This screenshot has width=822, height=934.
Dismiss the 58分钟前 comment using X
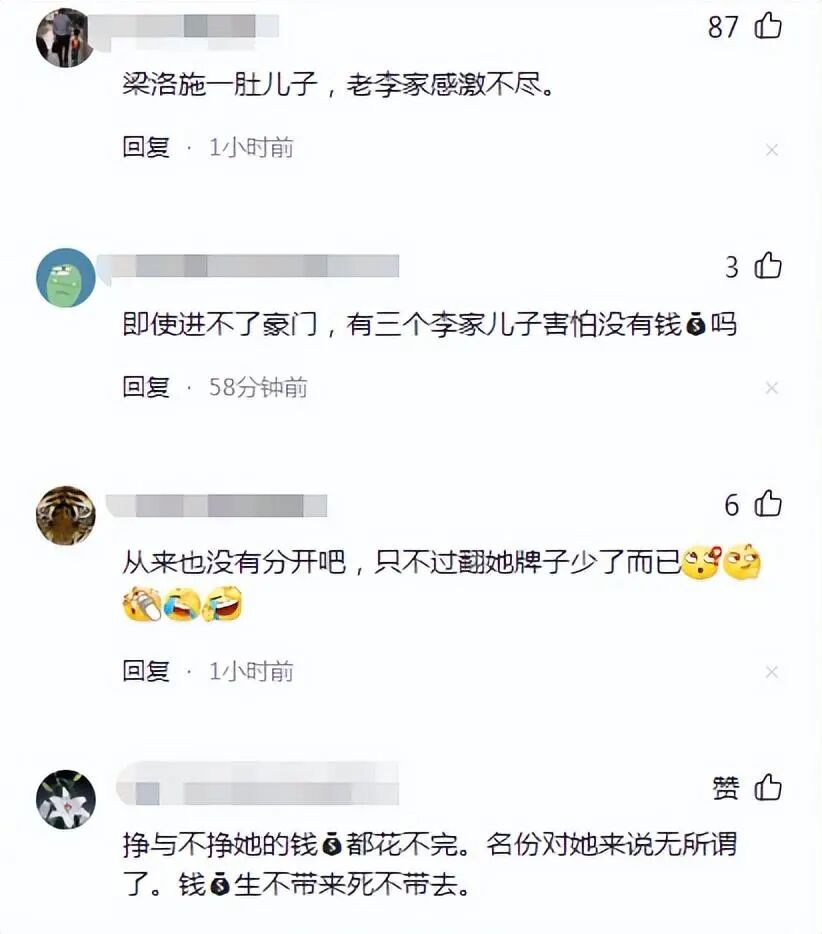click(772, 388)
